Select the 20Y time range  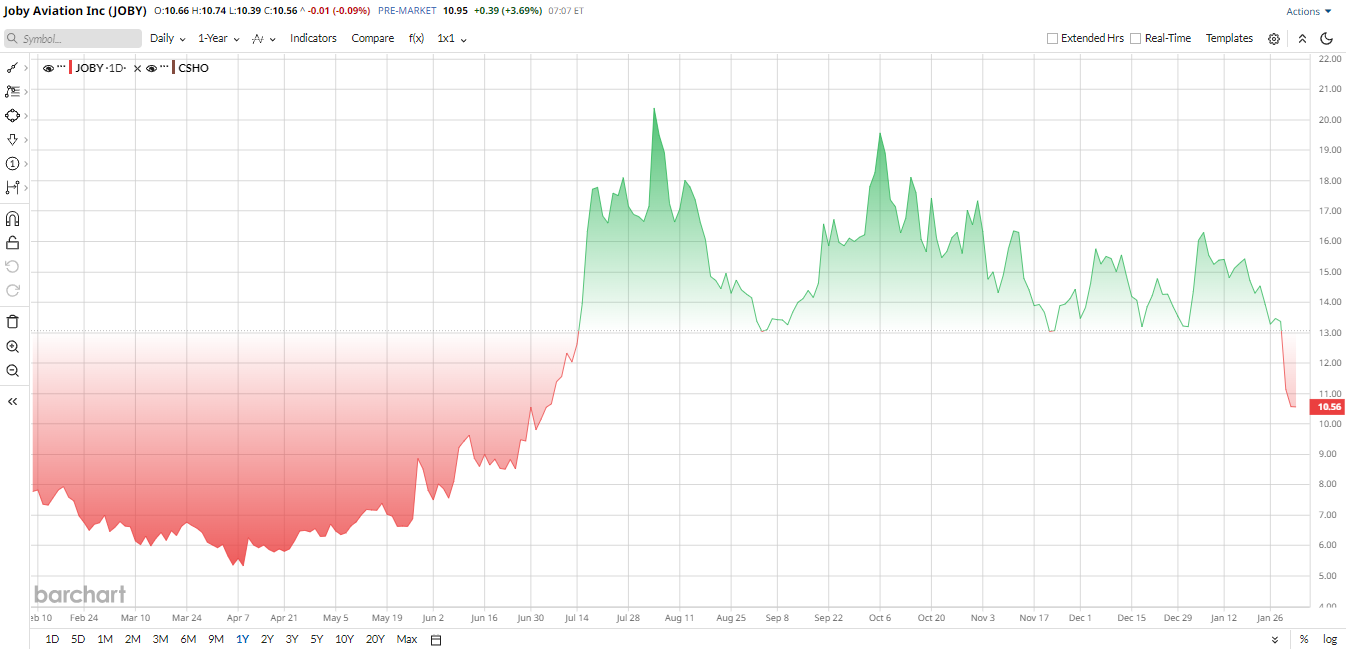point(375,639)
